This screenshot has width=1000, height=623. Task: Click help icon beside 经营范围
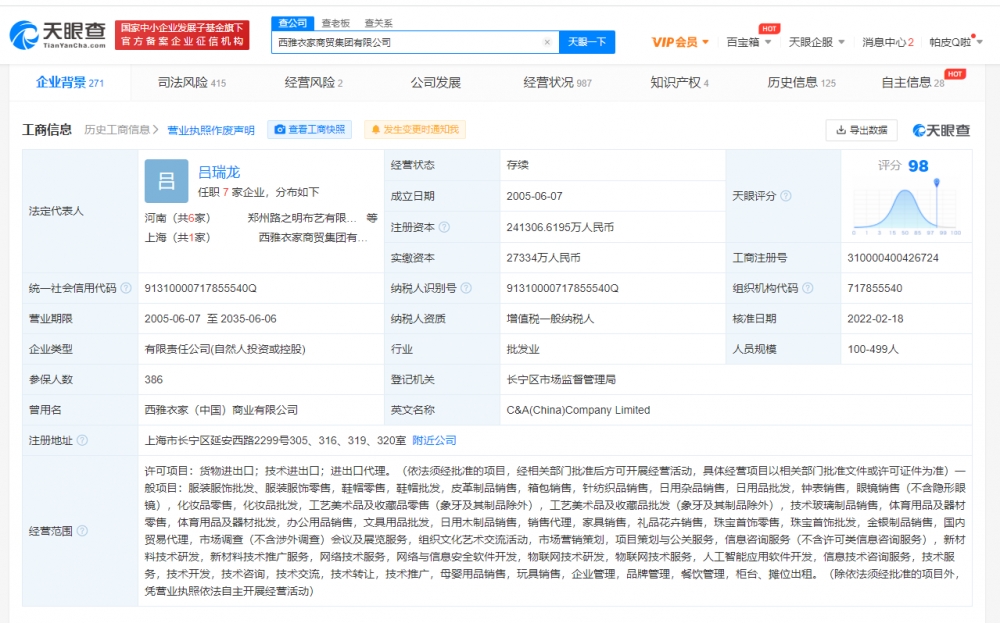coord(82,531)
